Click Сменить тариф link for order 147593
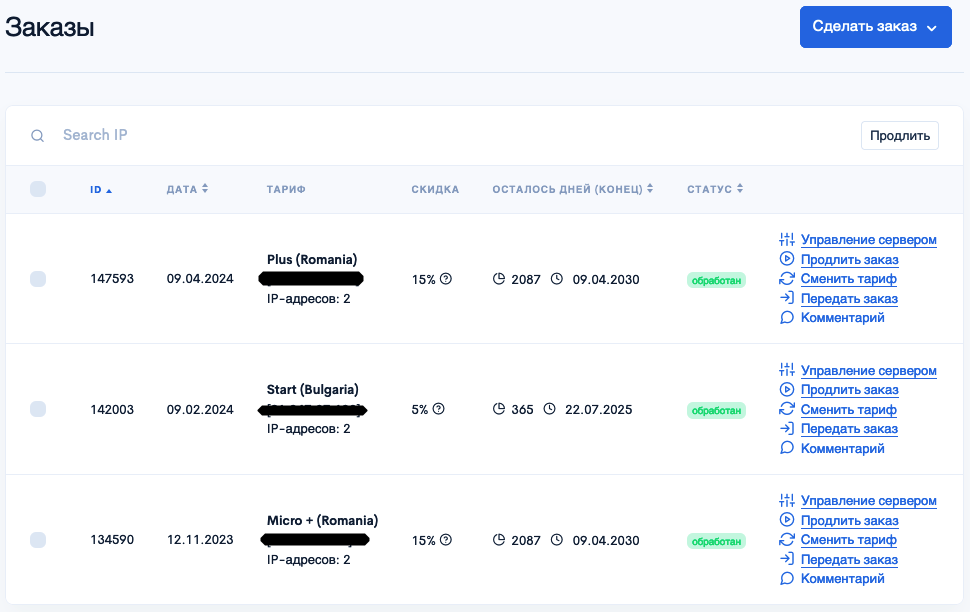970x612 pixels. point(848,278)
